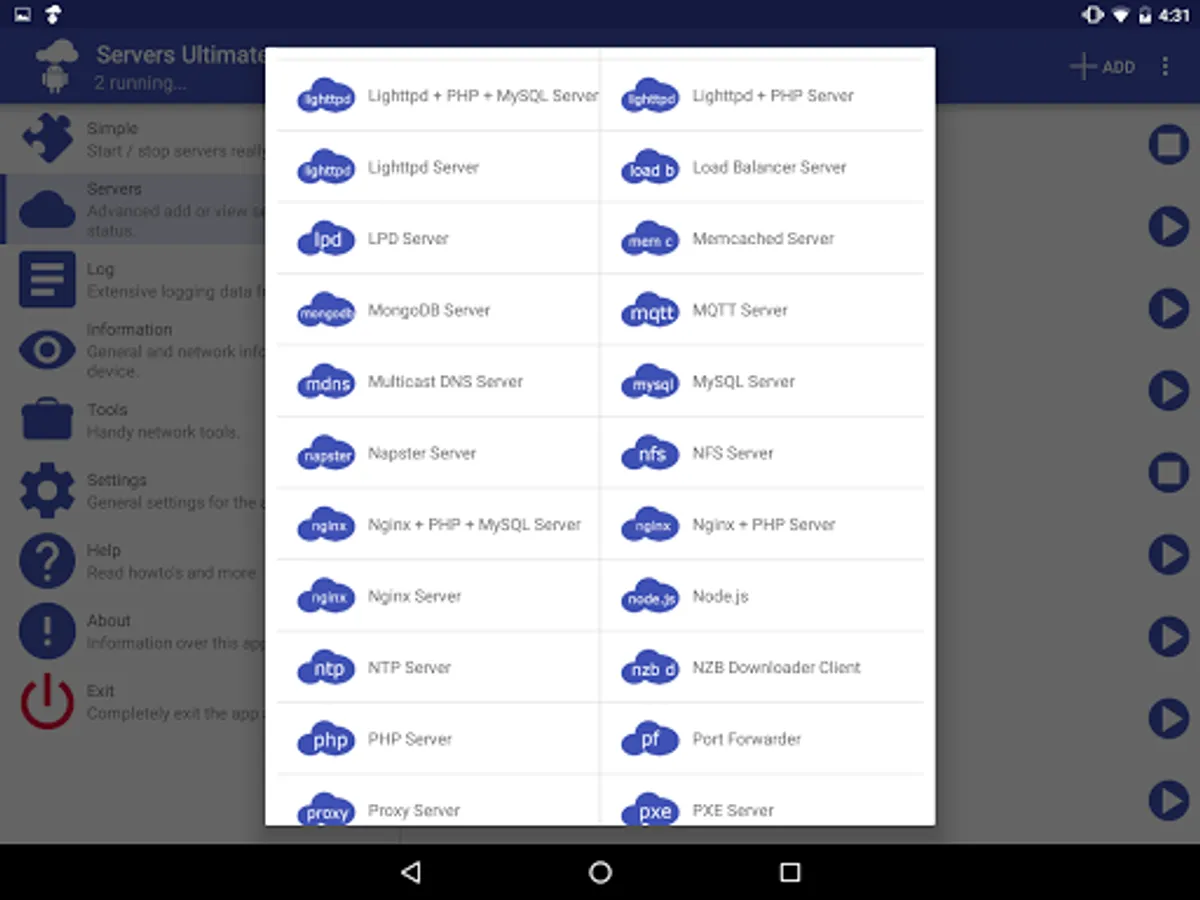Open the three-dot overflow menu
This screenshot has height=900, width=1200.
(1165, 67)
